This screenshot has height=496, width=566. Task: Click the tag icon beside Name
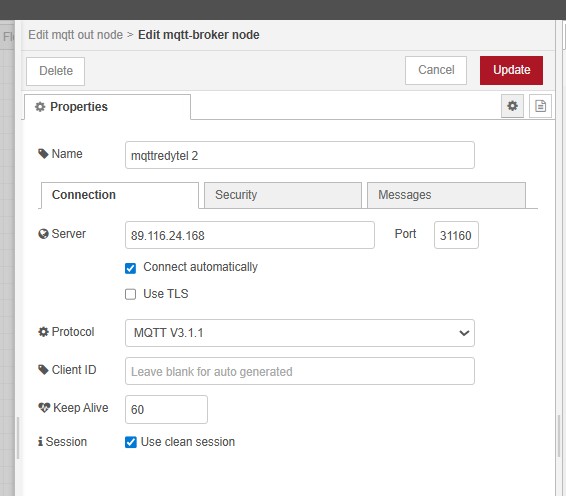(x=43, y=154)
